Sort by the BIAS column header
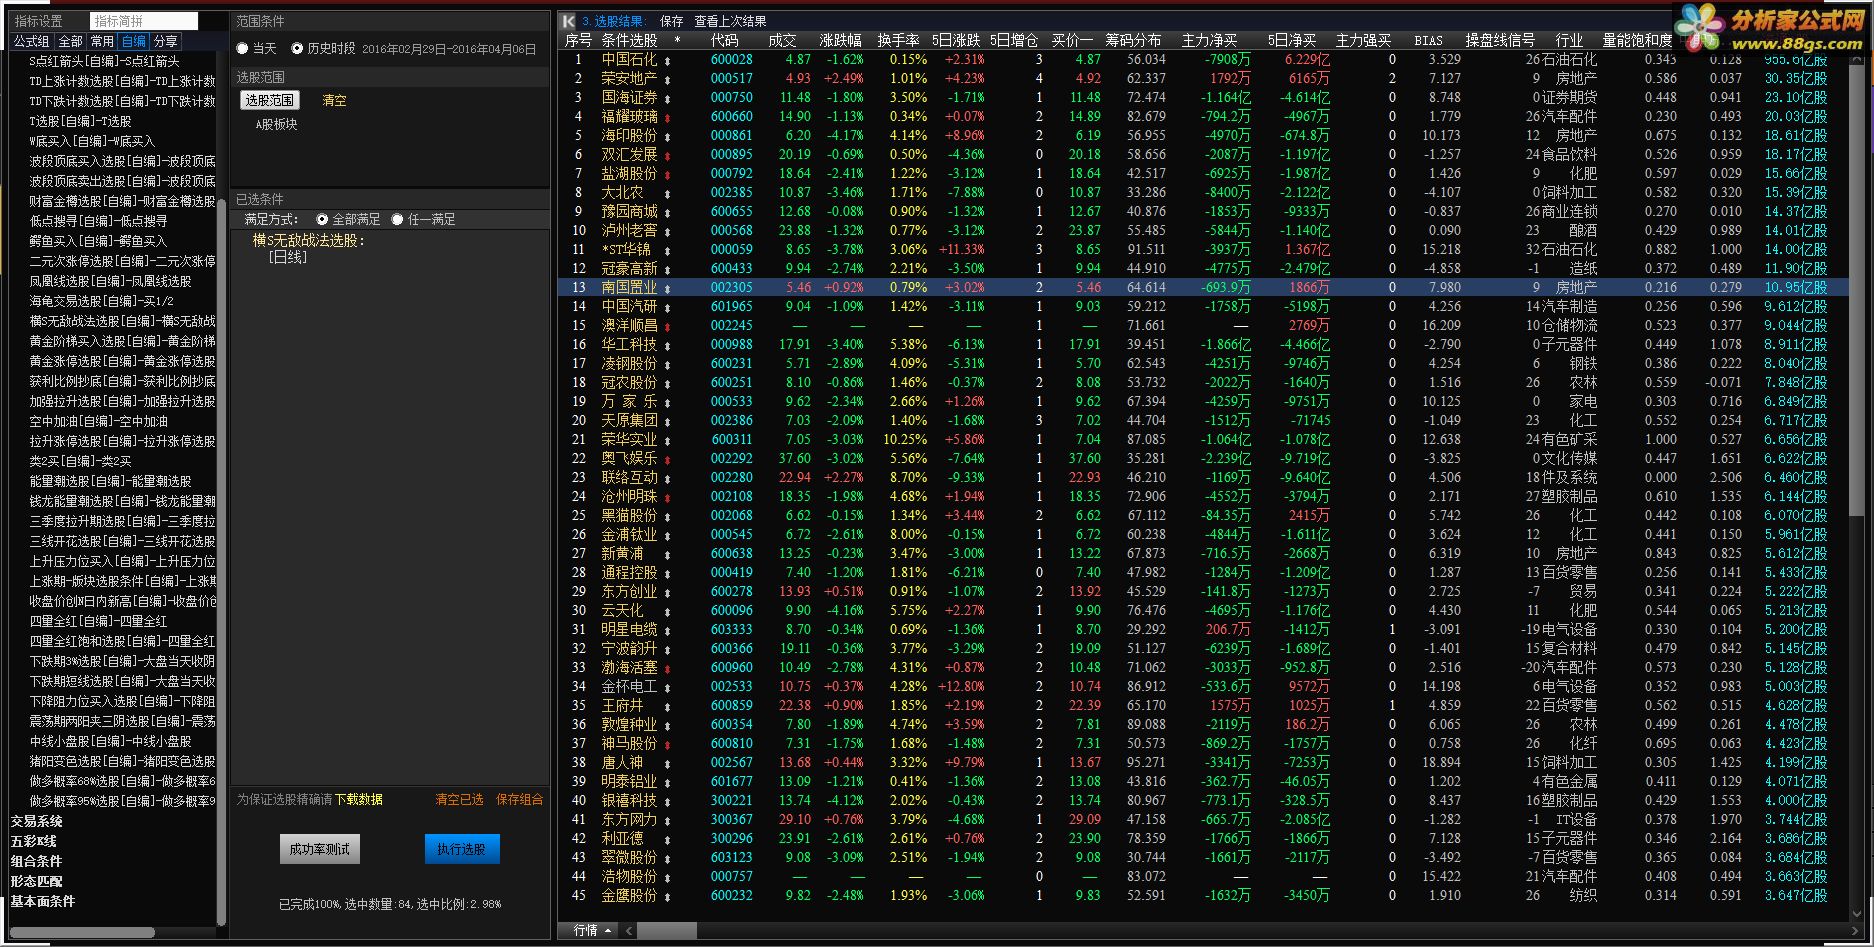Screen dimensions: 1874x947 (x=1428, y=41)
